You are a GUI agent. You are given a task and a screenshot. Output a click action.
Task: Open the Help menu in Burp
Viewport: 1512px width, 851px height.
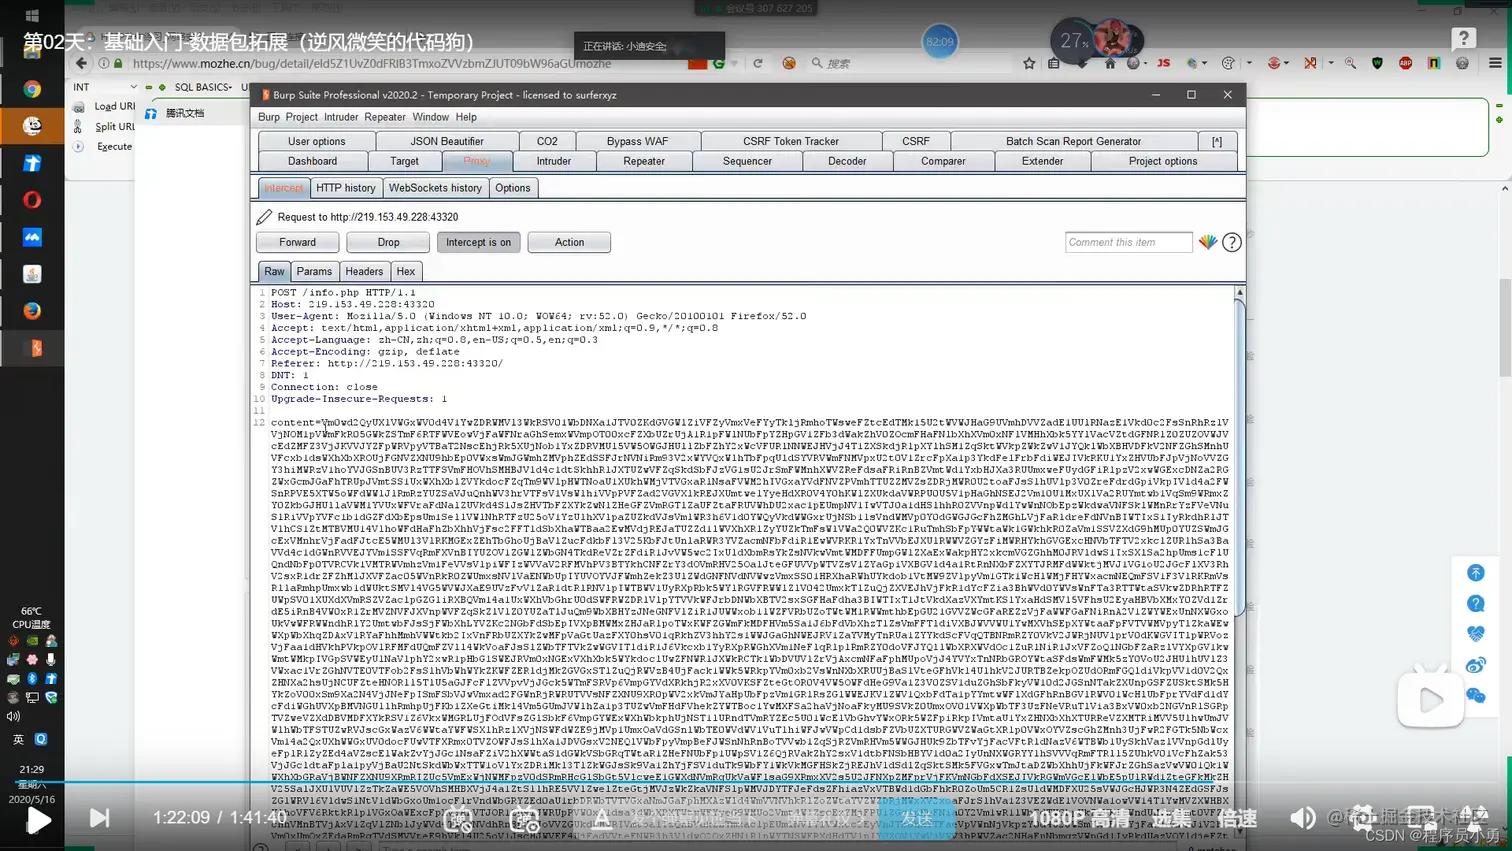[x=466, y=117]
